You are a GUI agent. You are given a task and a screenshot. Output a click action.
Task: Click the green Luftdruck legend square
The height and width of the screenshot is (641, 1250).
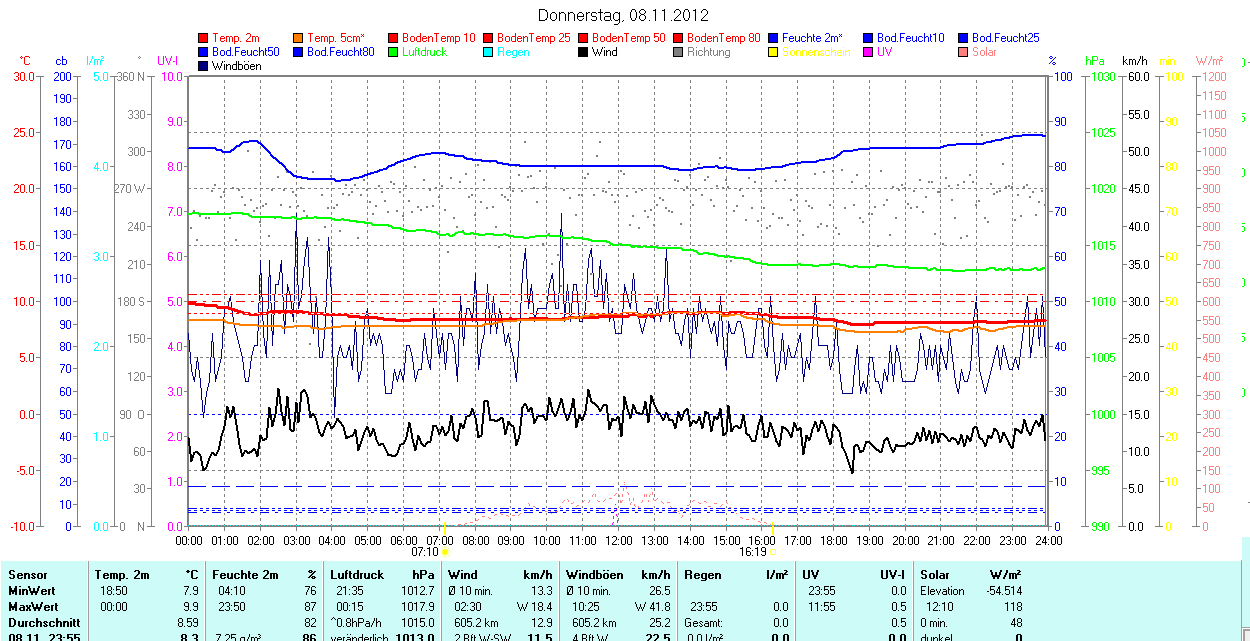click(394, 52)
